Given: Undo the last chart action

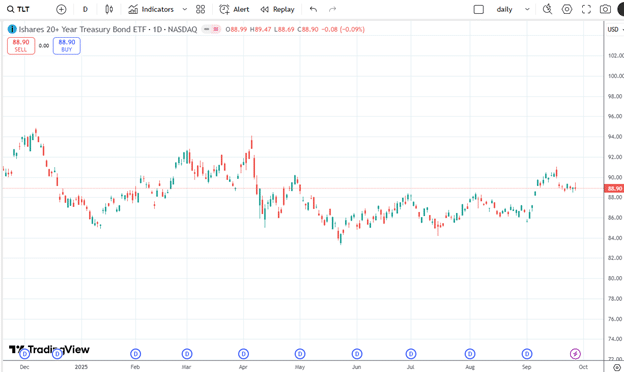Looking at the screenshot, I should pyautogui.click(x=314, y=9).
